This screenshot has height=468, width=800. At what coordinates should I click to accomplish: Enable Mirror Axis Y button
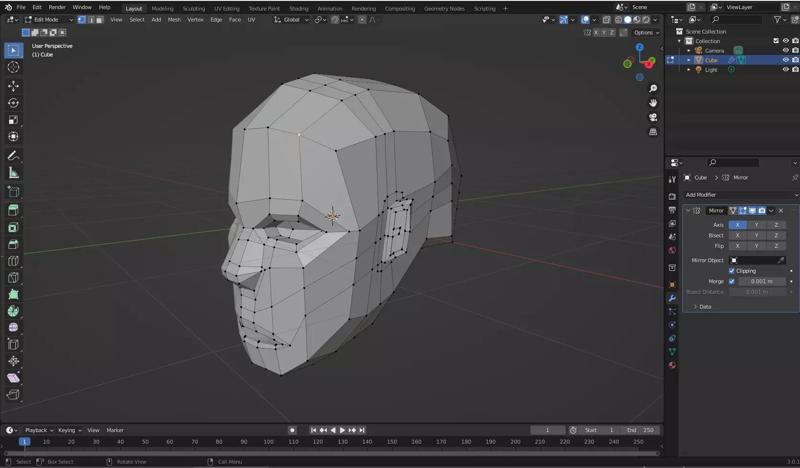757,225
